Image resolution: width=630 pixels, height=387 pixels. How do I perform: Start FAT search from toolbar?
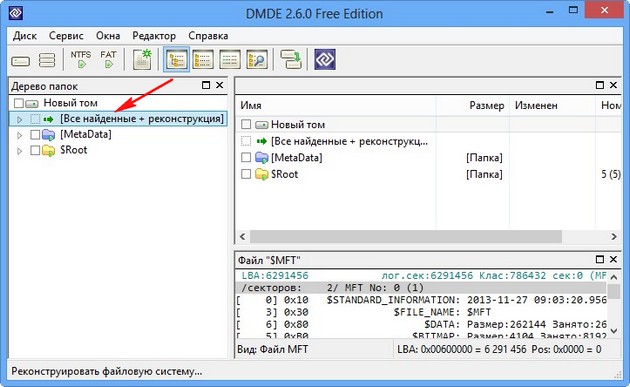click(108, 59)
